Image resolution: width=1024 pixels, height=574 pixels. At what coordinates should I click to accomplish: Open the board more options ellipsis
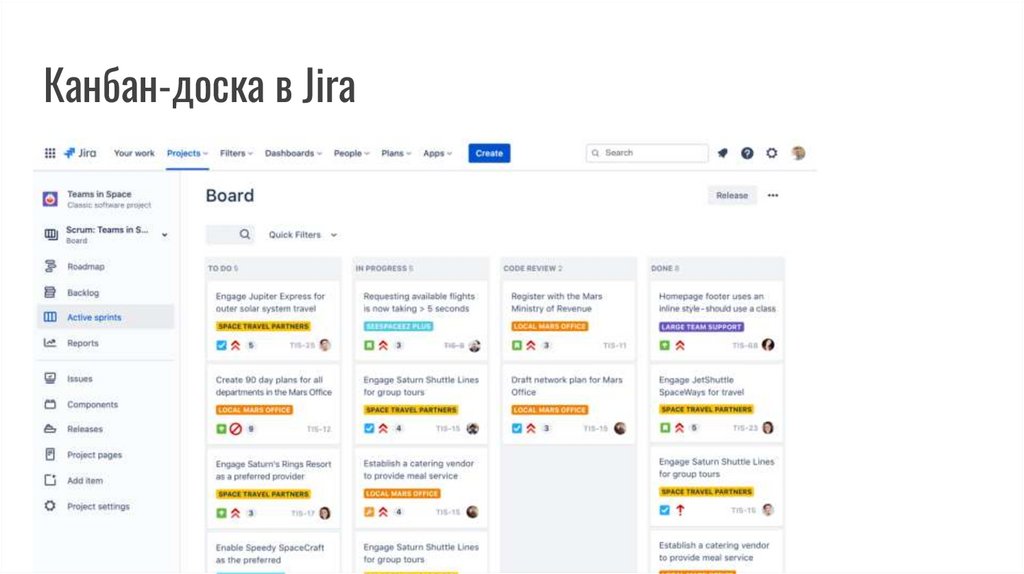pos(773,195)
